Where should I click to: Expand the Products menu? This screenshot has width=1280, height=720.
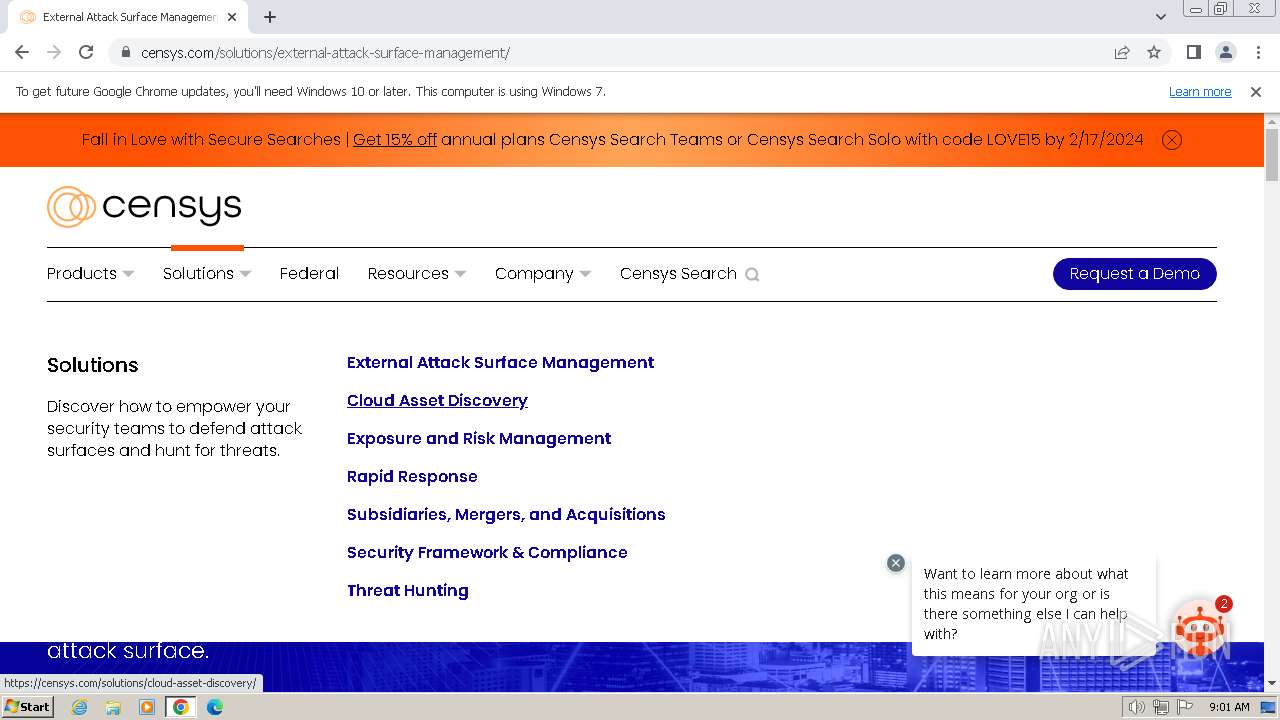pyautogui.click(x=90, y=273)
